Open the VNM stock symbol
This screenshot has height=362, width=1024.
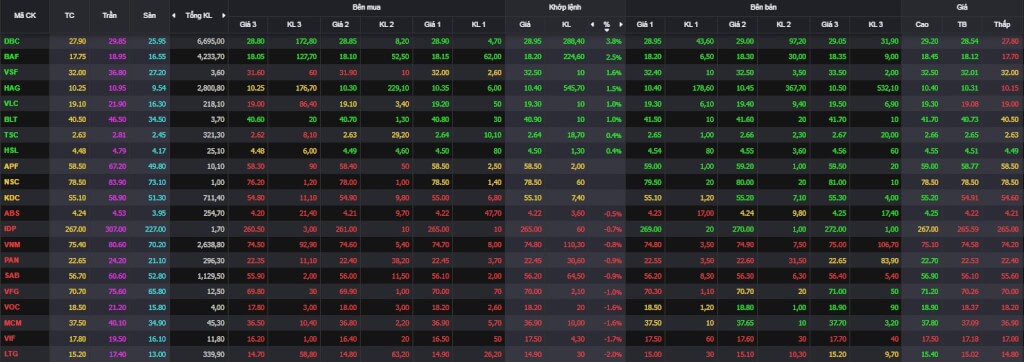tap(12, 244)
